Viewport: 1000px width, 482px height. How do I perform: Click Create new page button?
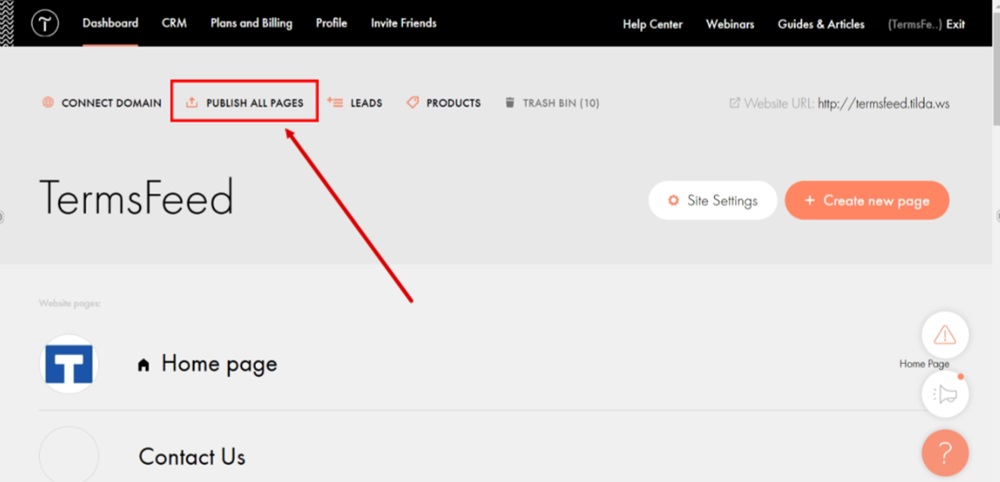[x=867, y=200]
